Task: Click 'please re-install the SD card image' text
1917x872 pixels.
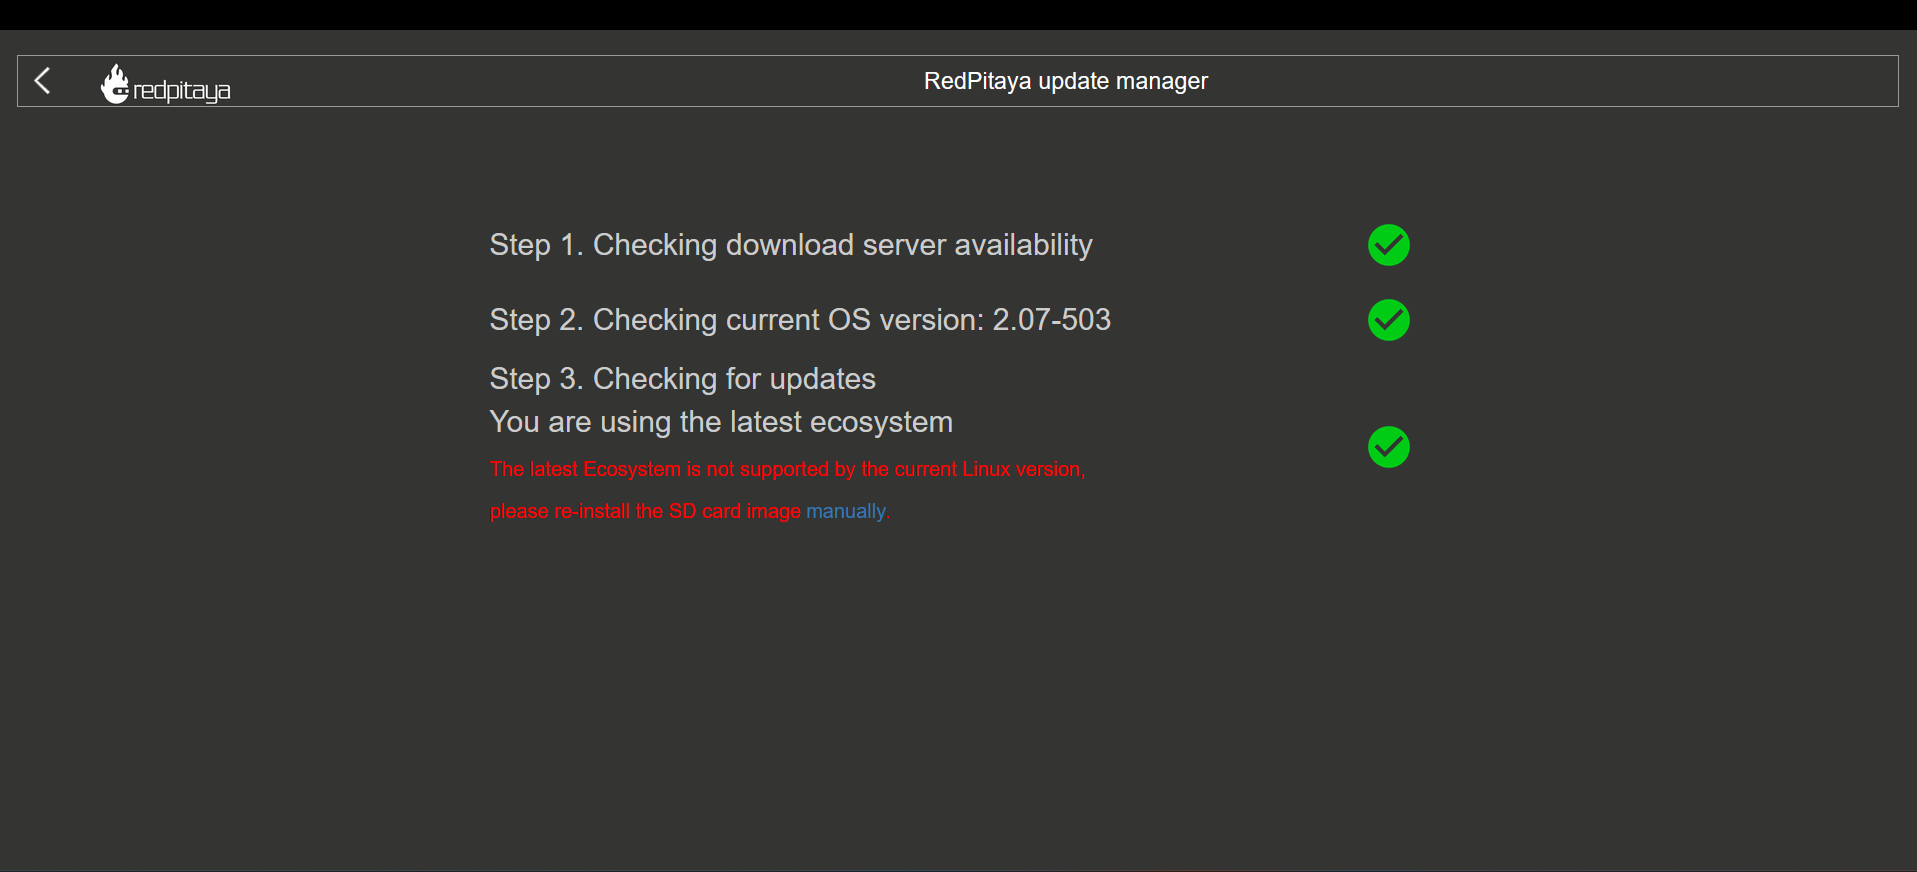Action: click(x=645, y=511)
